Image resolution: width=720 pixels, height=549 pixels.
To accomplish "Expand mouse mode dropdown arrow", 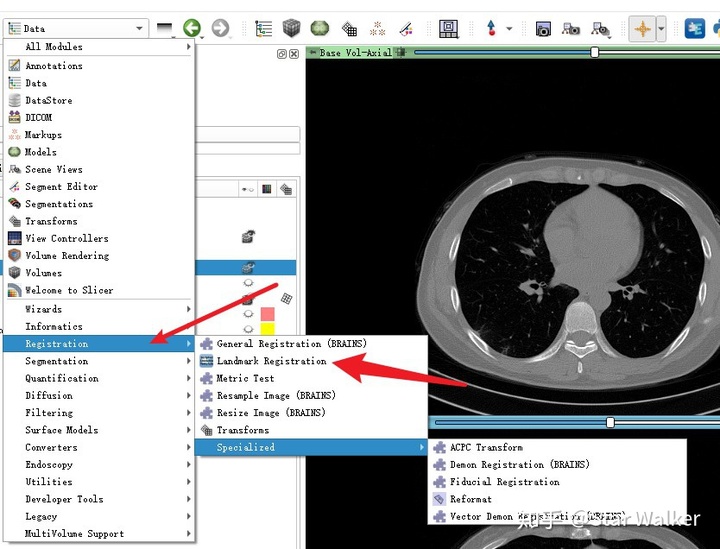I will [x=509, y=28].
